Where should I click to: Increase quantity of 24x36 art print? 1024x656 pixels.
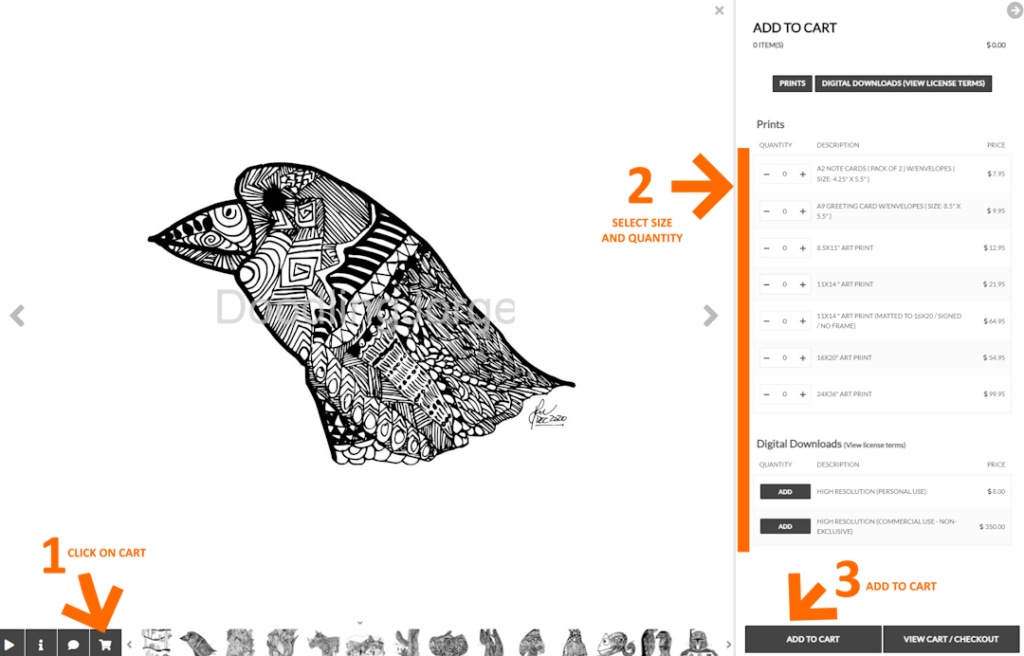[x=803, y=395]
